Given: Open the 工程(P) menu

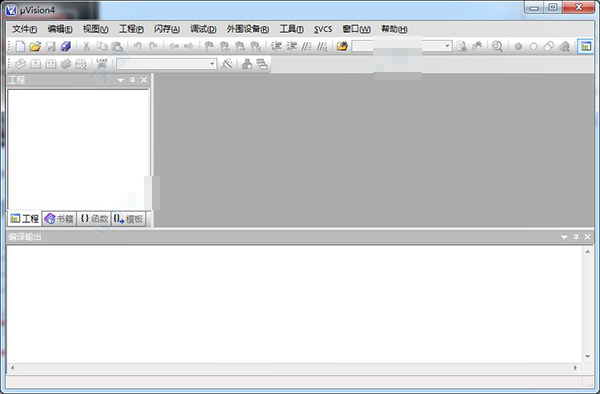Looking at the screenshot, I should click(x=131, y=29).
